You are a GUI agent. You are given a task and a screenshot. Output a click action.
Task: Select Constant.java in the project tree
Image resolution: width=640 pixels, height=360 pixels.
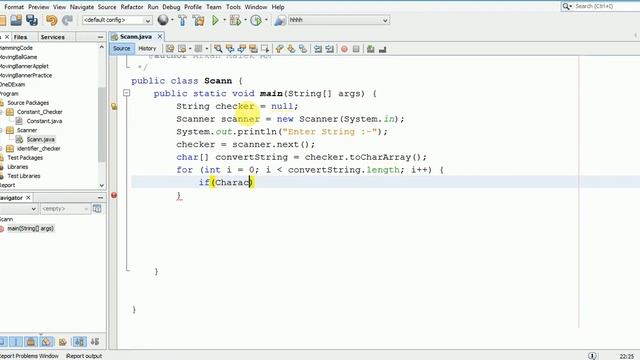tap(44, 121)
